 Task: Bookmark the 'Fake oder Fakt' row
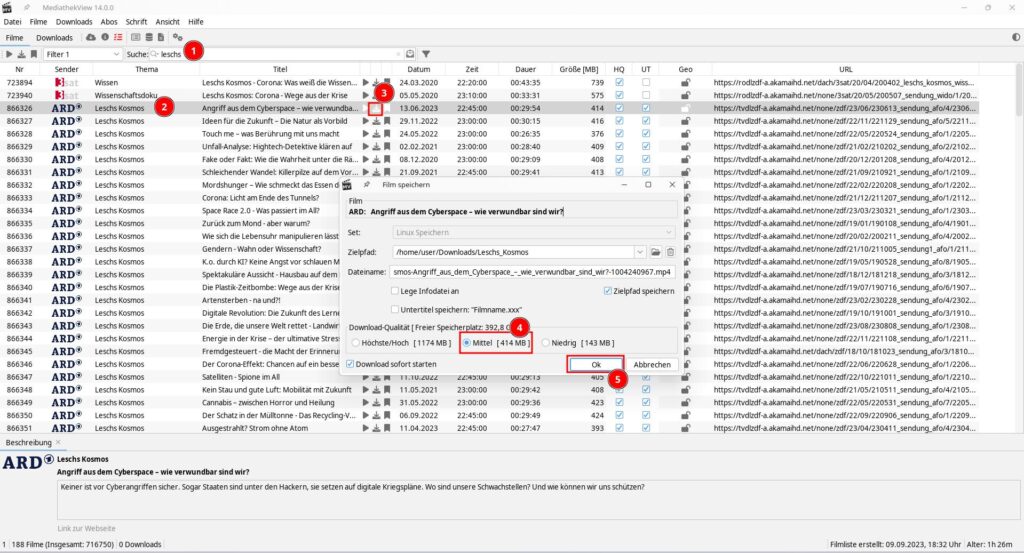tap(387, 159)
